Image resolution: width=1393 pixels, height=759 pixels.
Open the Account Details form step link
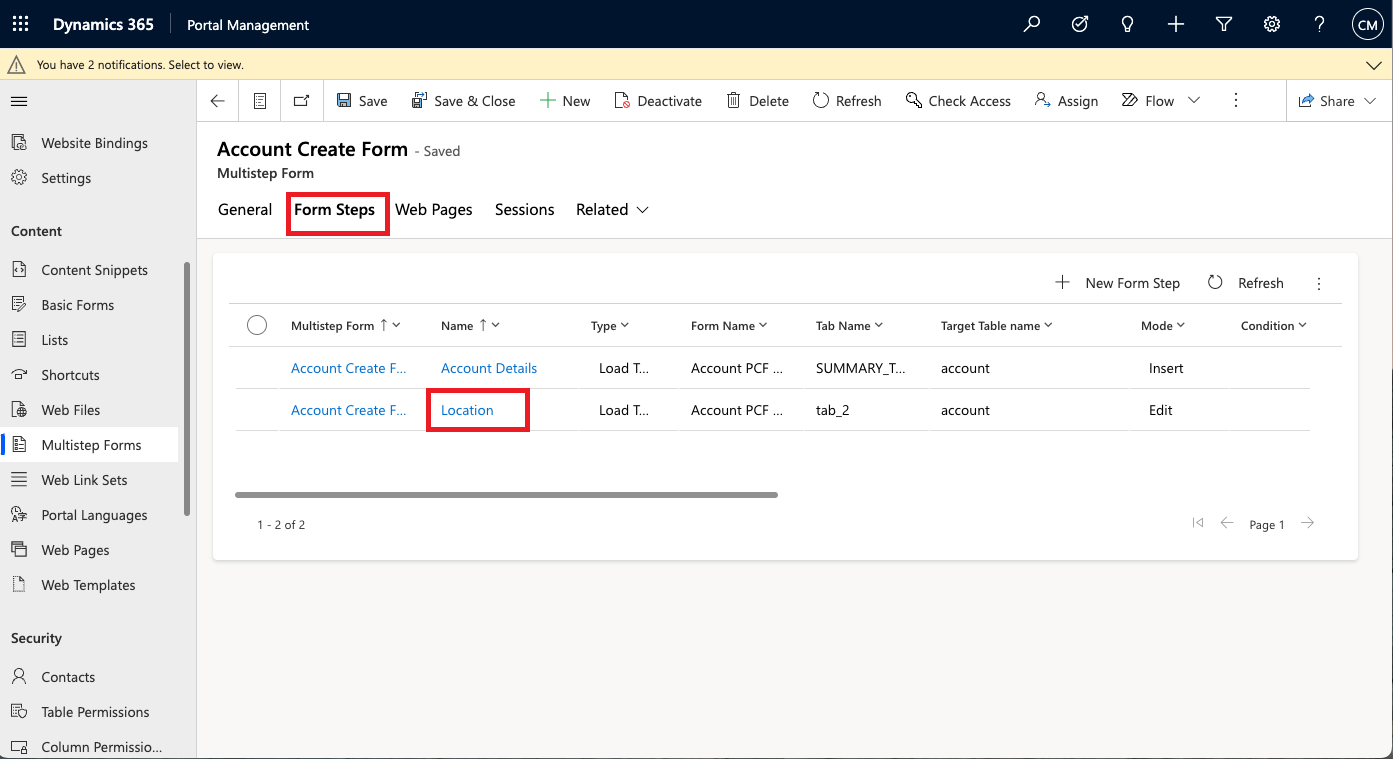(489, 368)
